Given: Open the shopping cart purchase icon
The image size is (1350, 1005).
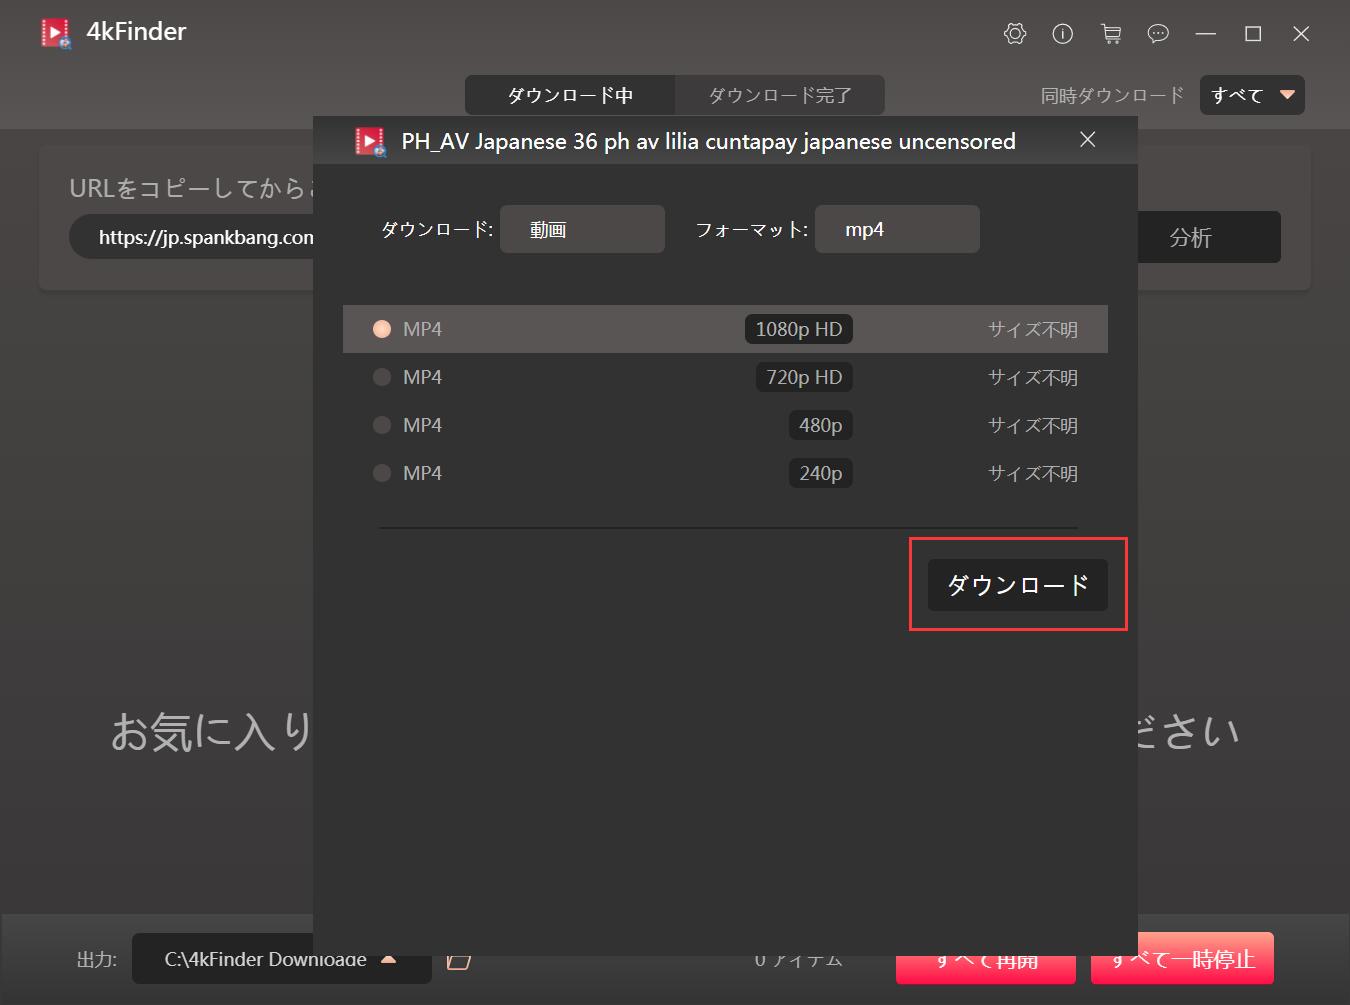Looking at the screenshot, I should click(1110, 34).
